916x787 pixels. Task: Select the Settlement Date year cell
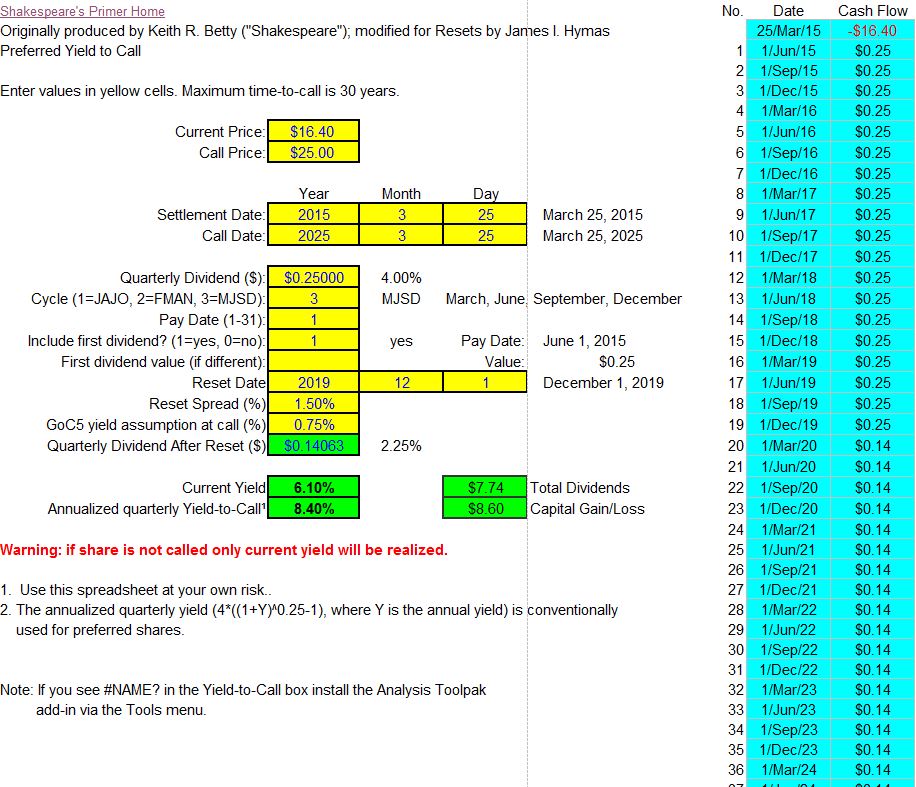(313, 215)
